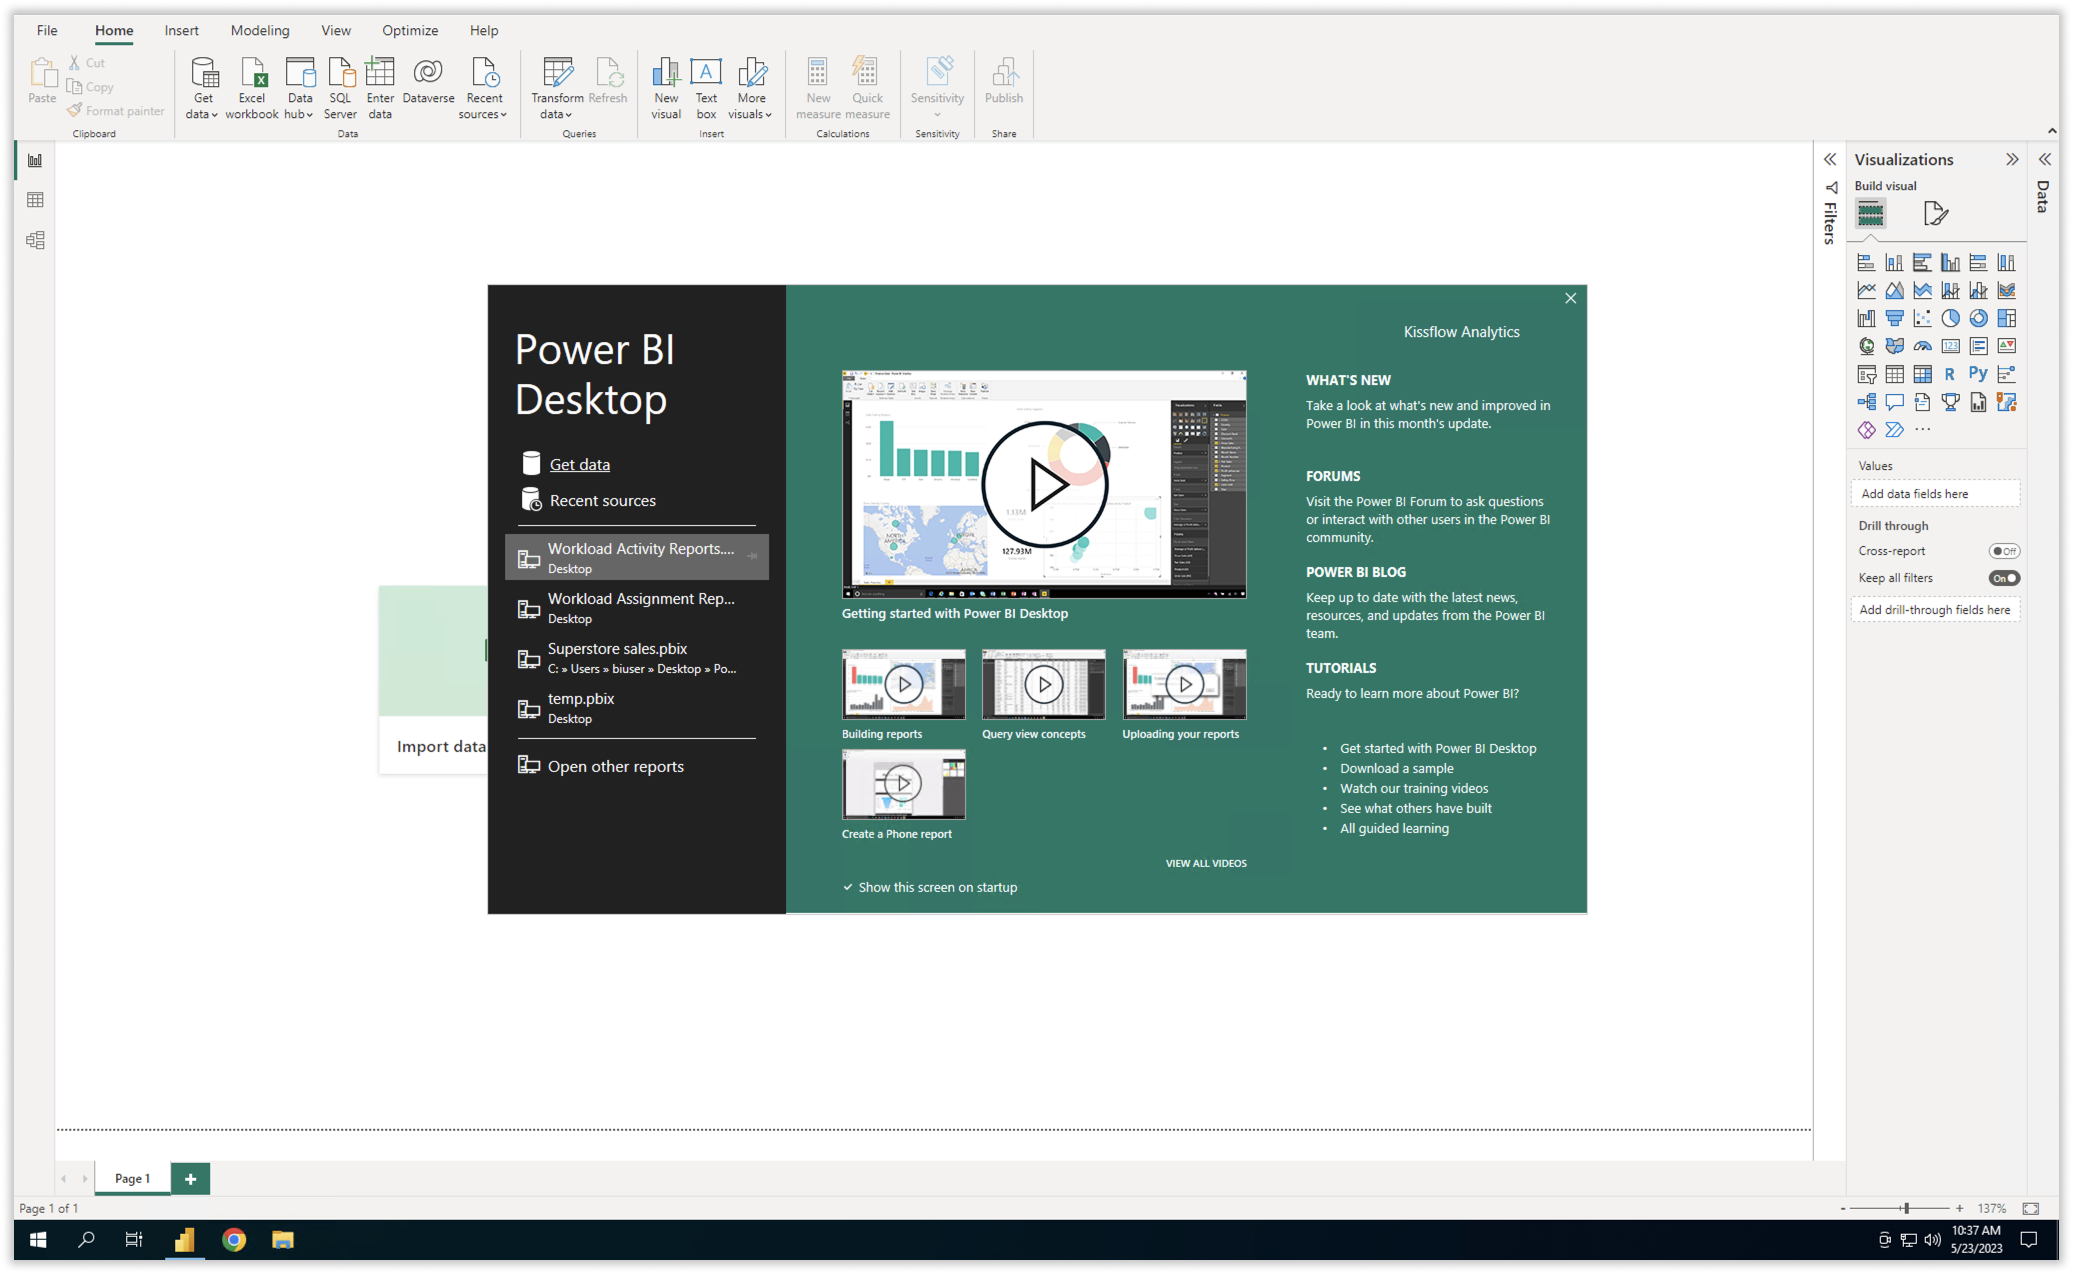Select the scatter chart visual
This screenshot has width=2073, height=1274.
click(x=1922, y=318)
